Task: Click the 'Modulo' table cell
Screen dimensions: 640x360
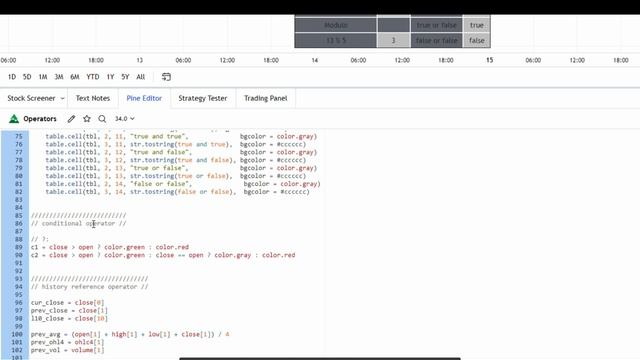Action: coord(336,25)
